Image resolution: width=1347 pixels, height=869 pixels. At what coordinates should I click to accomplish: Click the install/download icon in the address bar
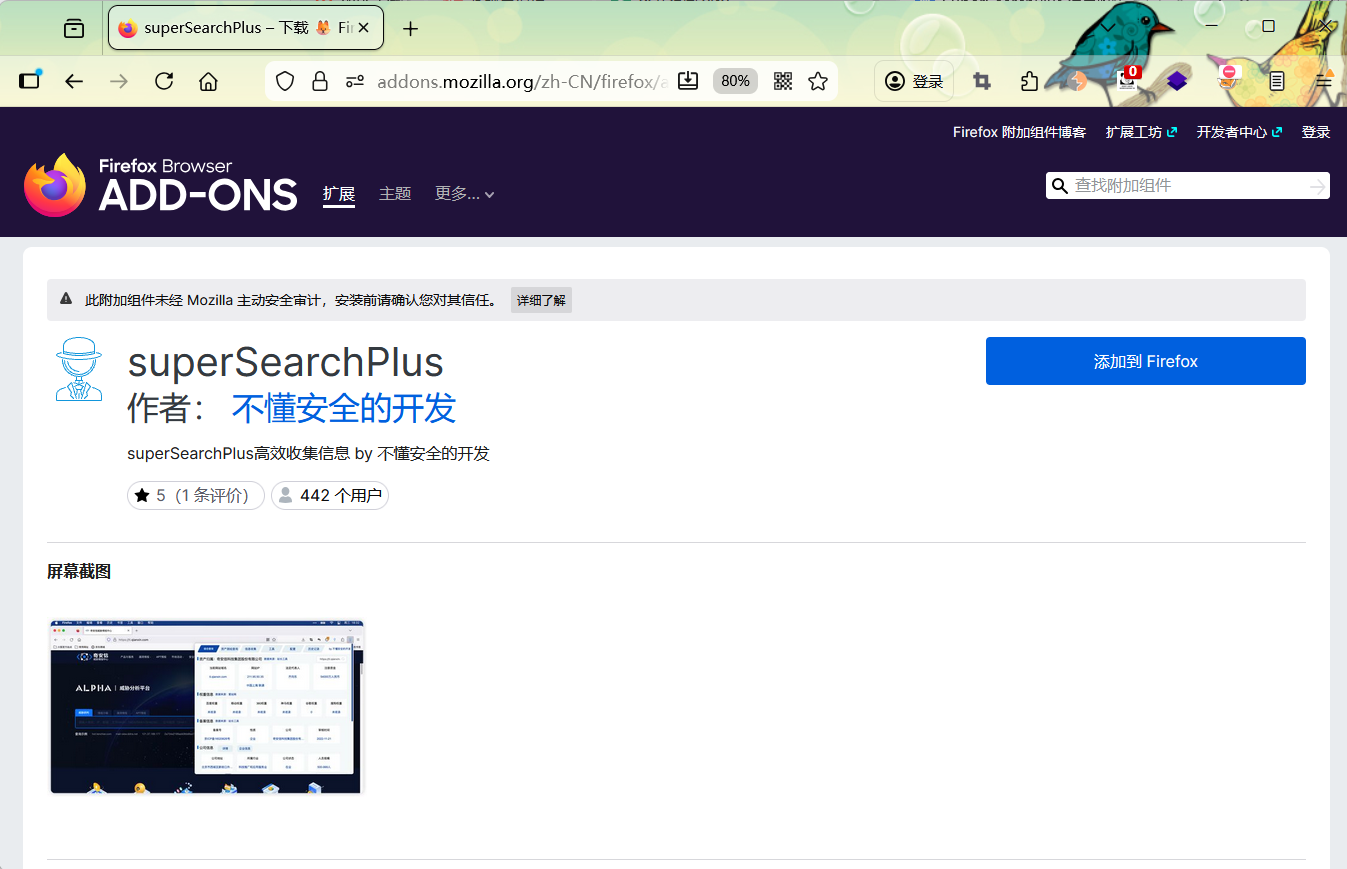tap(688, 81)
